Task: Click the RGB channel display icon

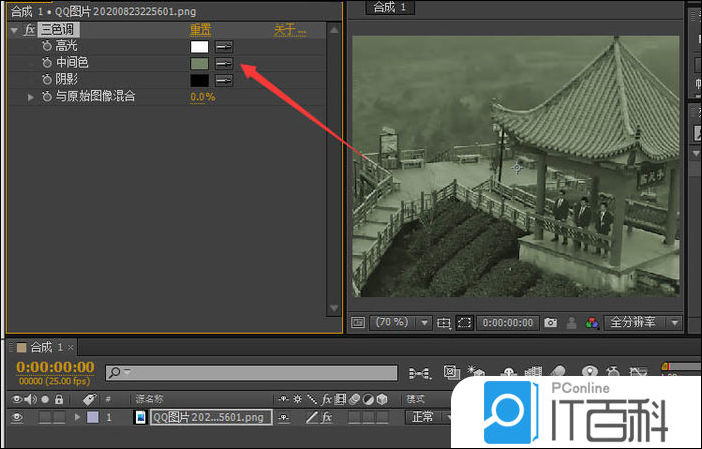Action: (592, 323)
